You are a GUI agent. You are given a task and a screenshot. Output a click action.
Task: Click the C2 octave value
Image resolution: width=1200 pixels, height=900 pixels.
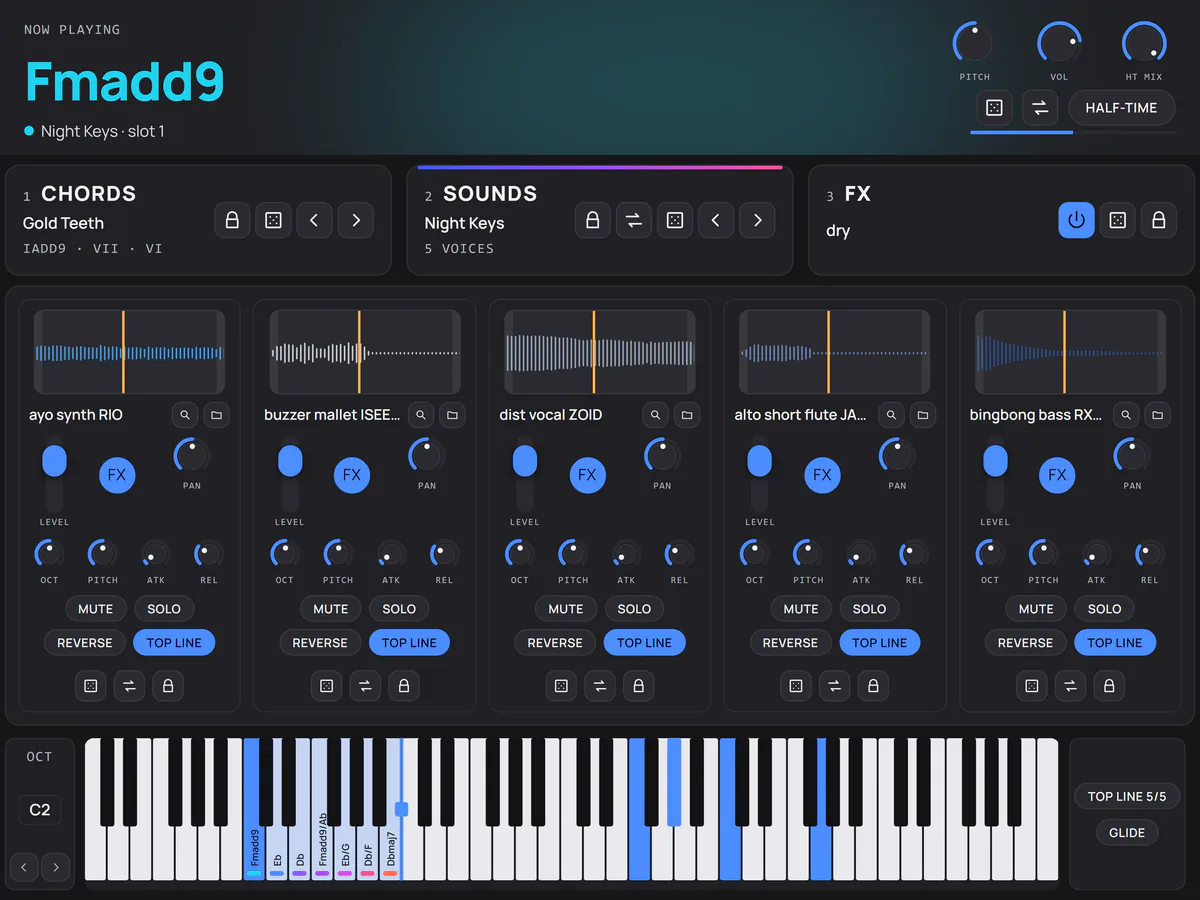39,810
